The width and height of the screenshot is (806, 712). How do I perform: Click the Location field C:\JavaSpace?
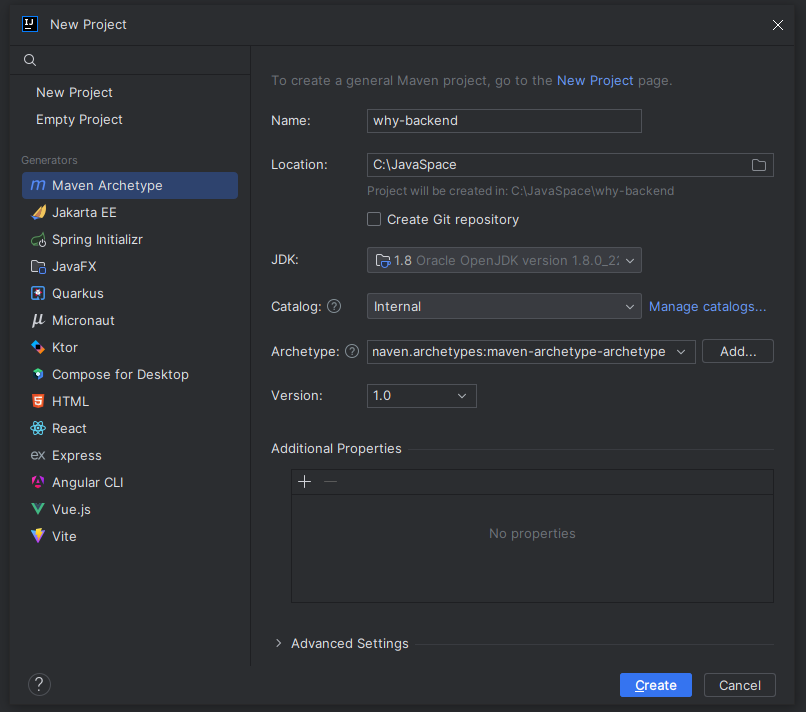[570, 165]
